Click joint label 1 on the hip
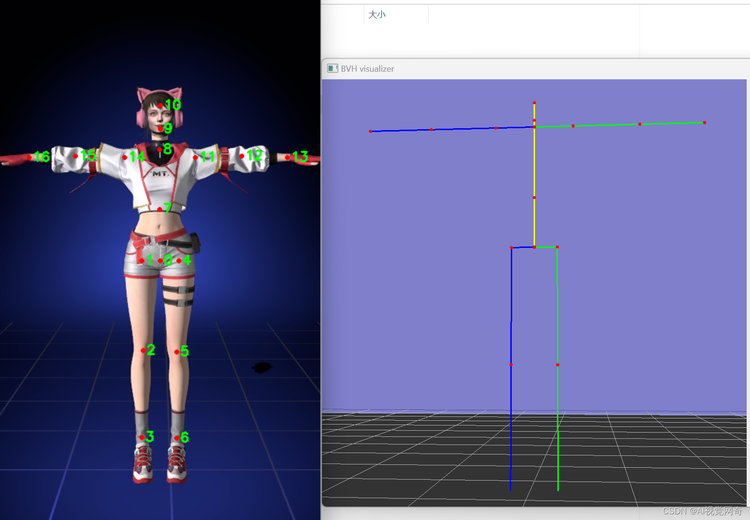Viewport: 750px width, 520px height. tap(150, 260)
